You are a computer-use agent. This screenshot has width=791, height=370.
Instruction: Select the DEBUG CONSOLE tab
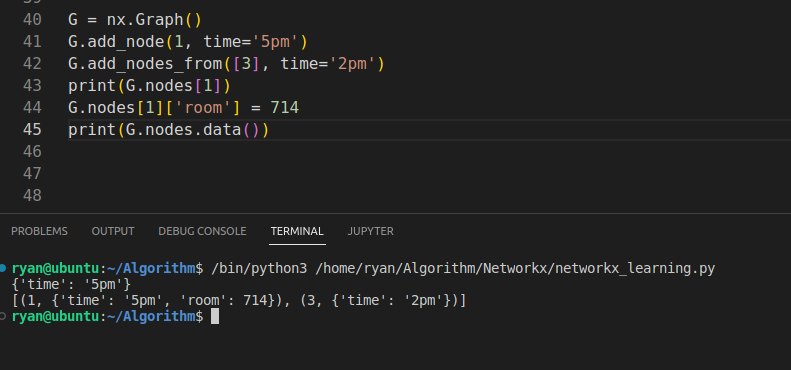pyautogui.click(x=202, y=231)
